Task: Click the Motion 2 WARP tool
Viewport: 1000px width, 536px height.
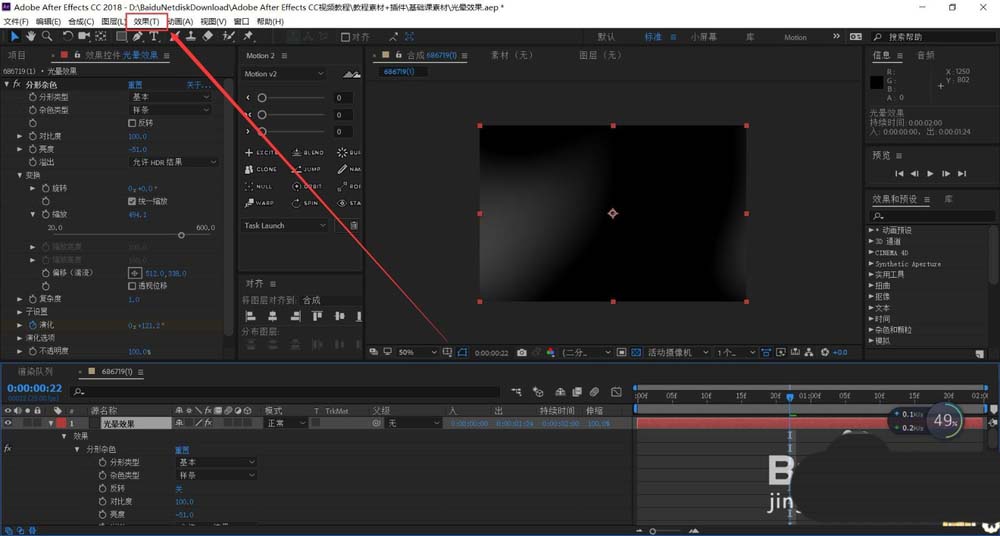Action: click(x=260, y=204)
